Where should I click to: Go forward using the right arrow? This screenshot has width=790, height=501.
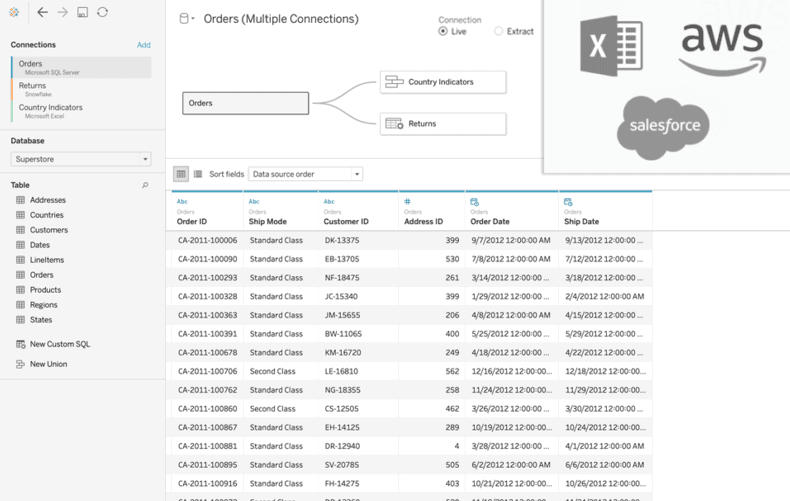point(62,12)
